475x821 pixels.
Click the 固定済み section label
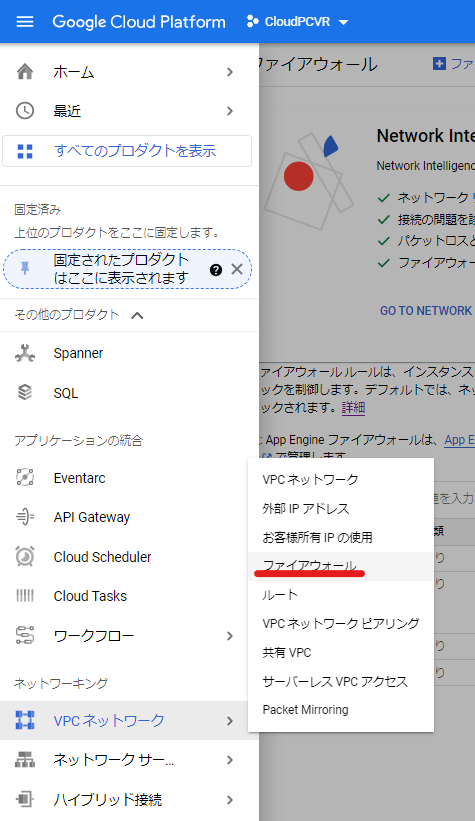(38, 209)
